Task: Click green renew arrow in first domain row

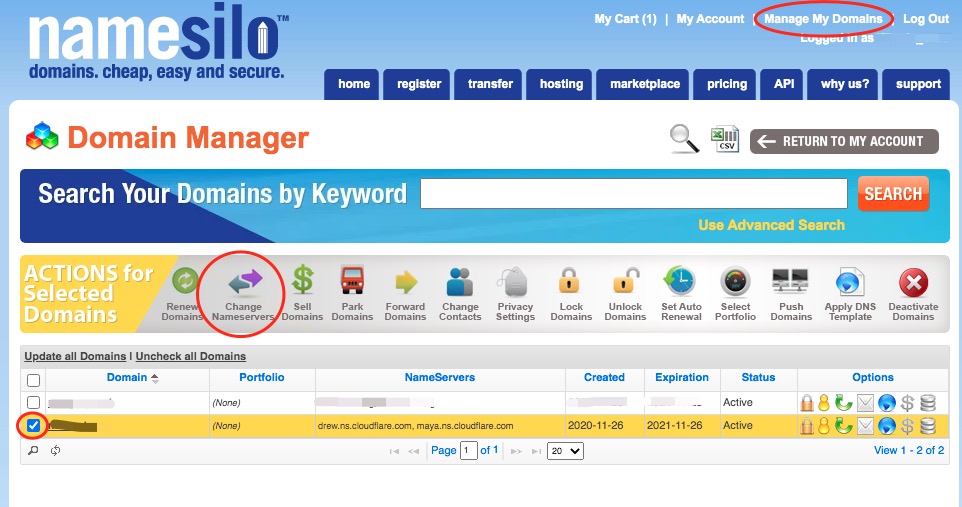Action: (844, 403)
